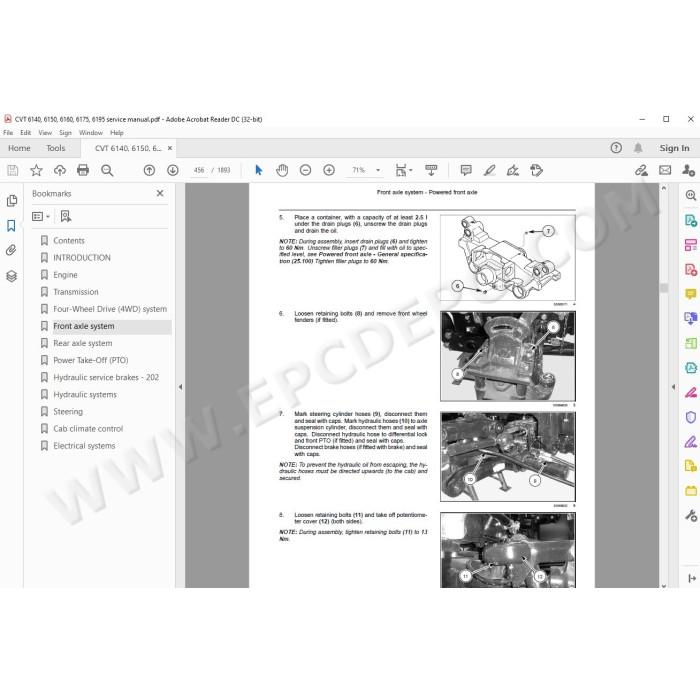The width and height of the screenshot is (700, 700).
Task: Open the Window menu
Action: pos(91,133)
